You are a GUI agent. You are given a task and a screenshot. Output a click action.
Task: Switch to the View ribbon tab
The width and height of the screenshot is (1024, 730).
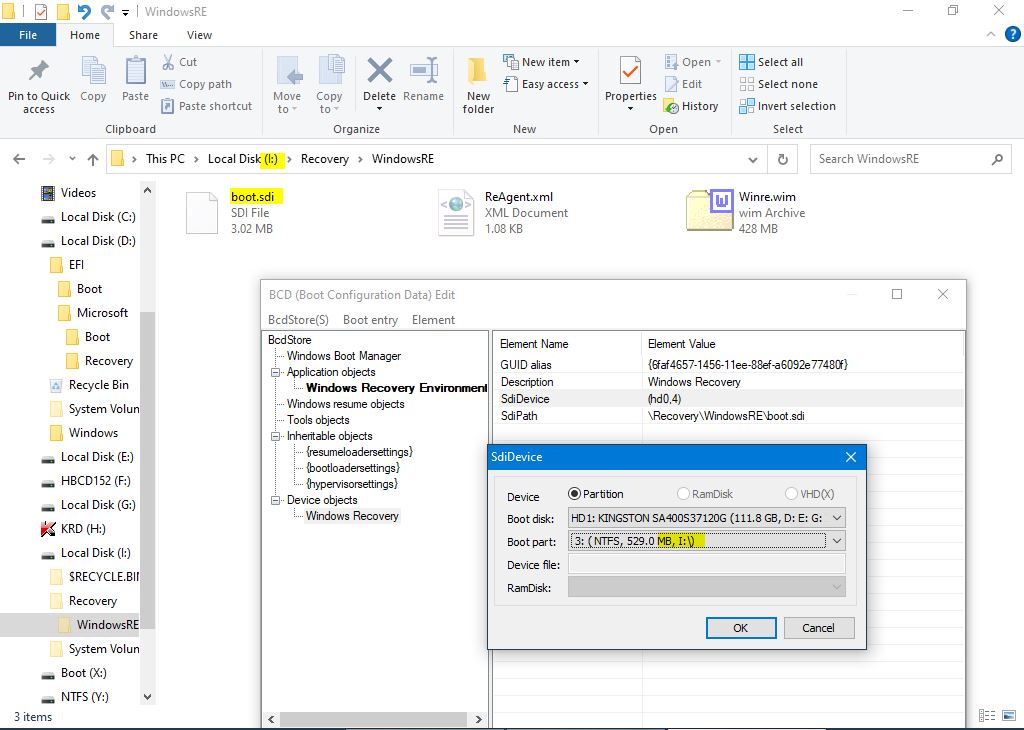point(199,35)
